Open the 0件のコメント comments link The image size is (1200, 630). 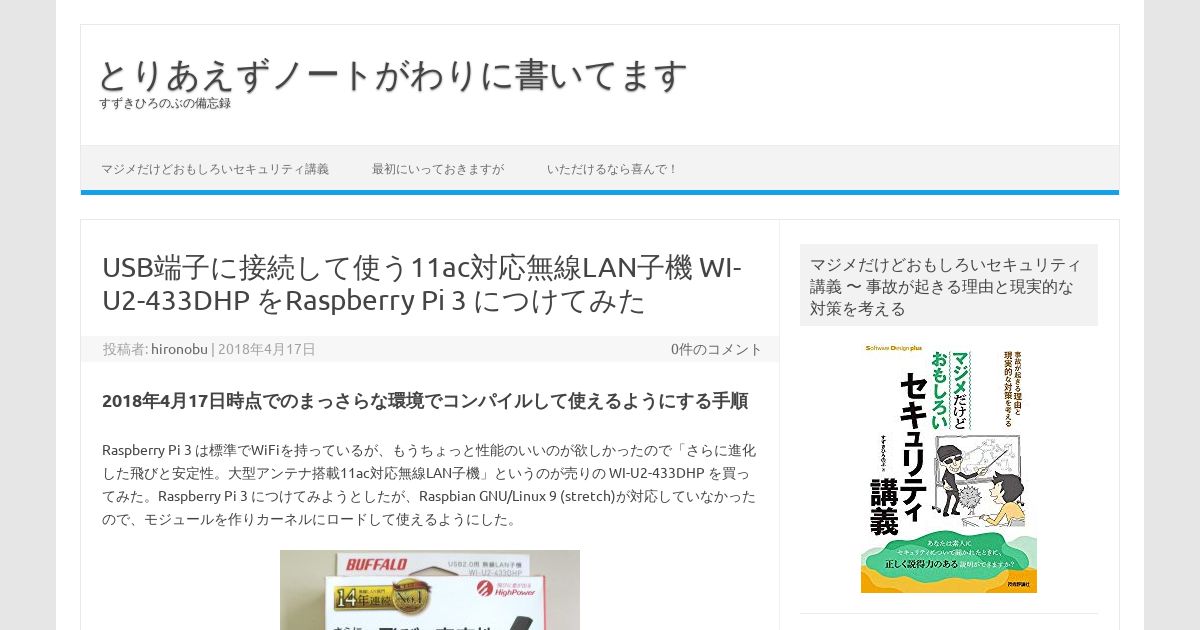pos(716,349)
